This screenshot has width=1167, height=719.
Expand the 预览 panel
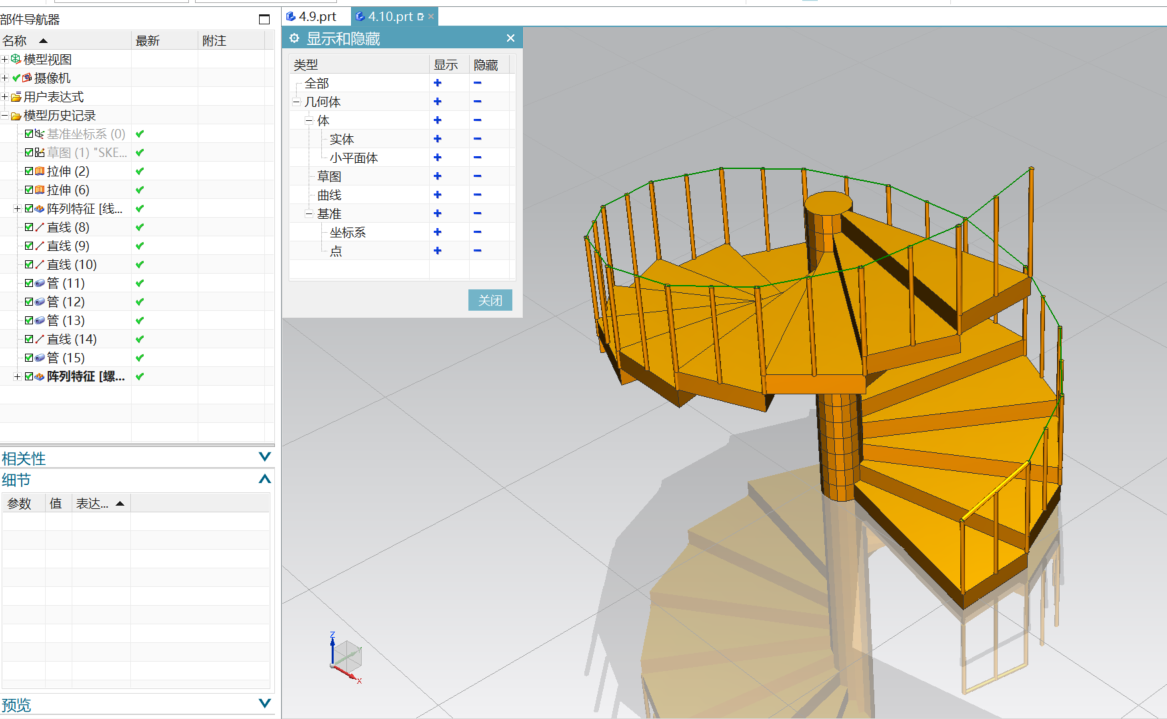tap(264, 703)
